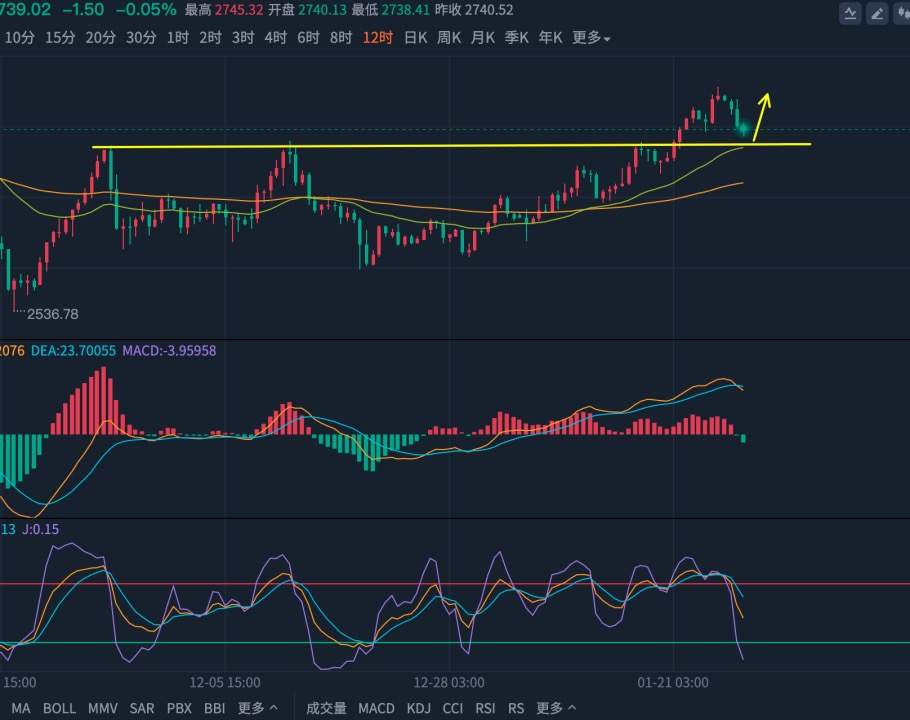Turn on the BBI indicator
The width and height of the screenshot is (910, 720).
click(215, 708)
